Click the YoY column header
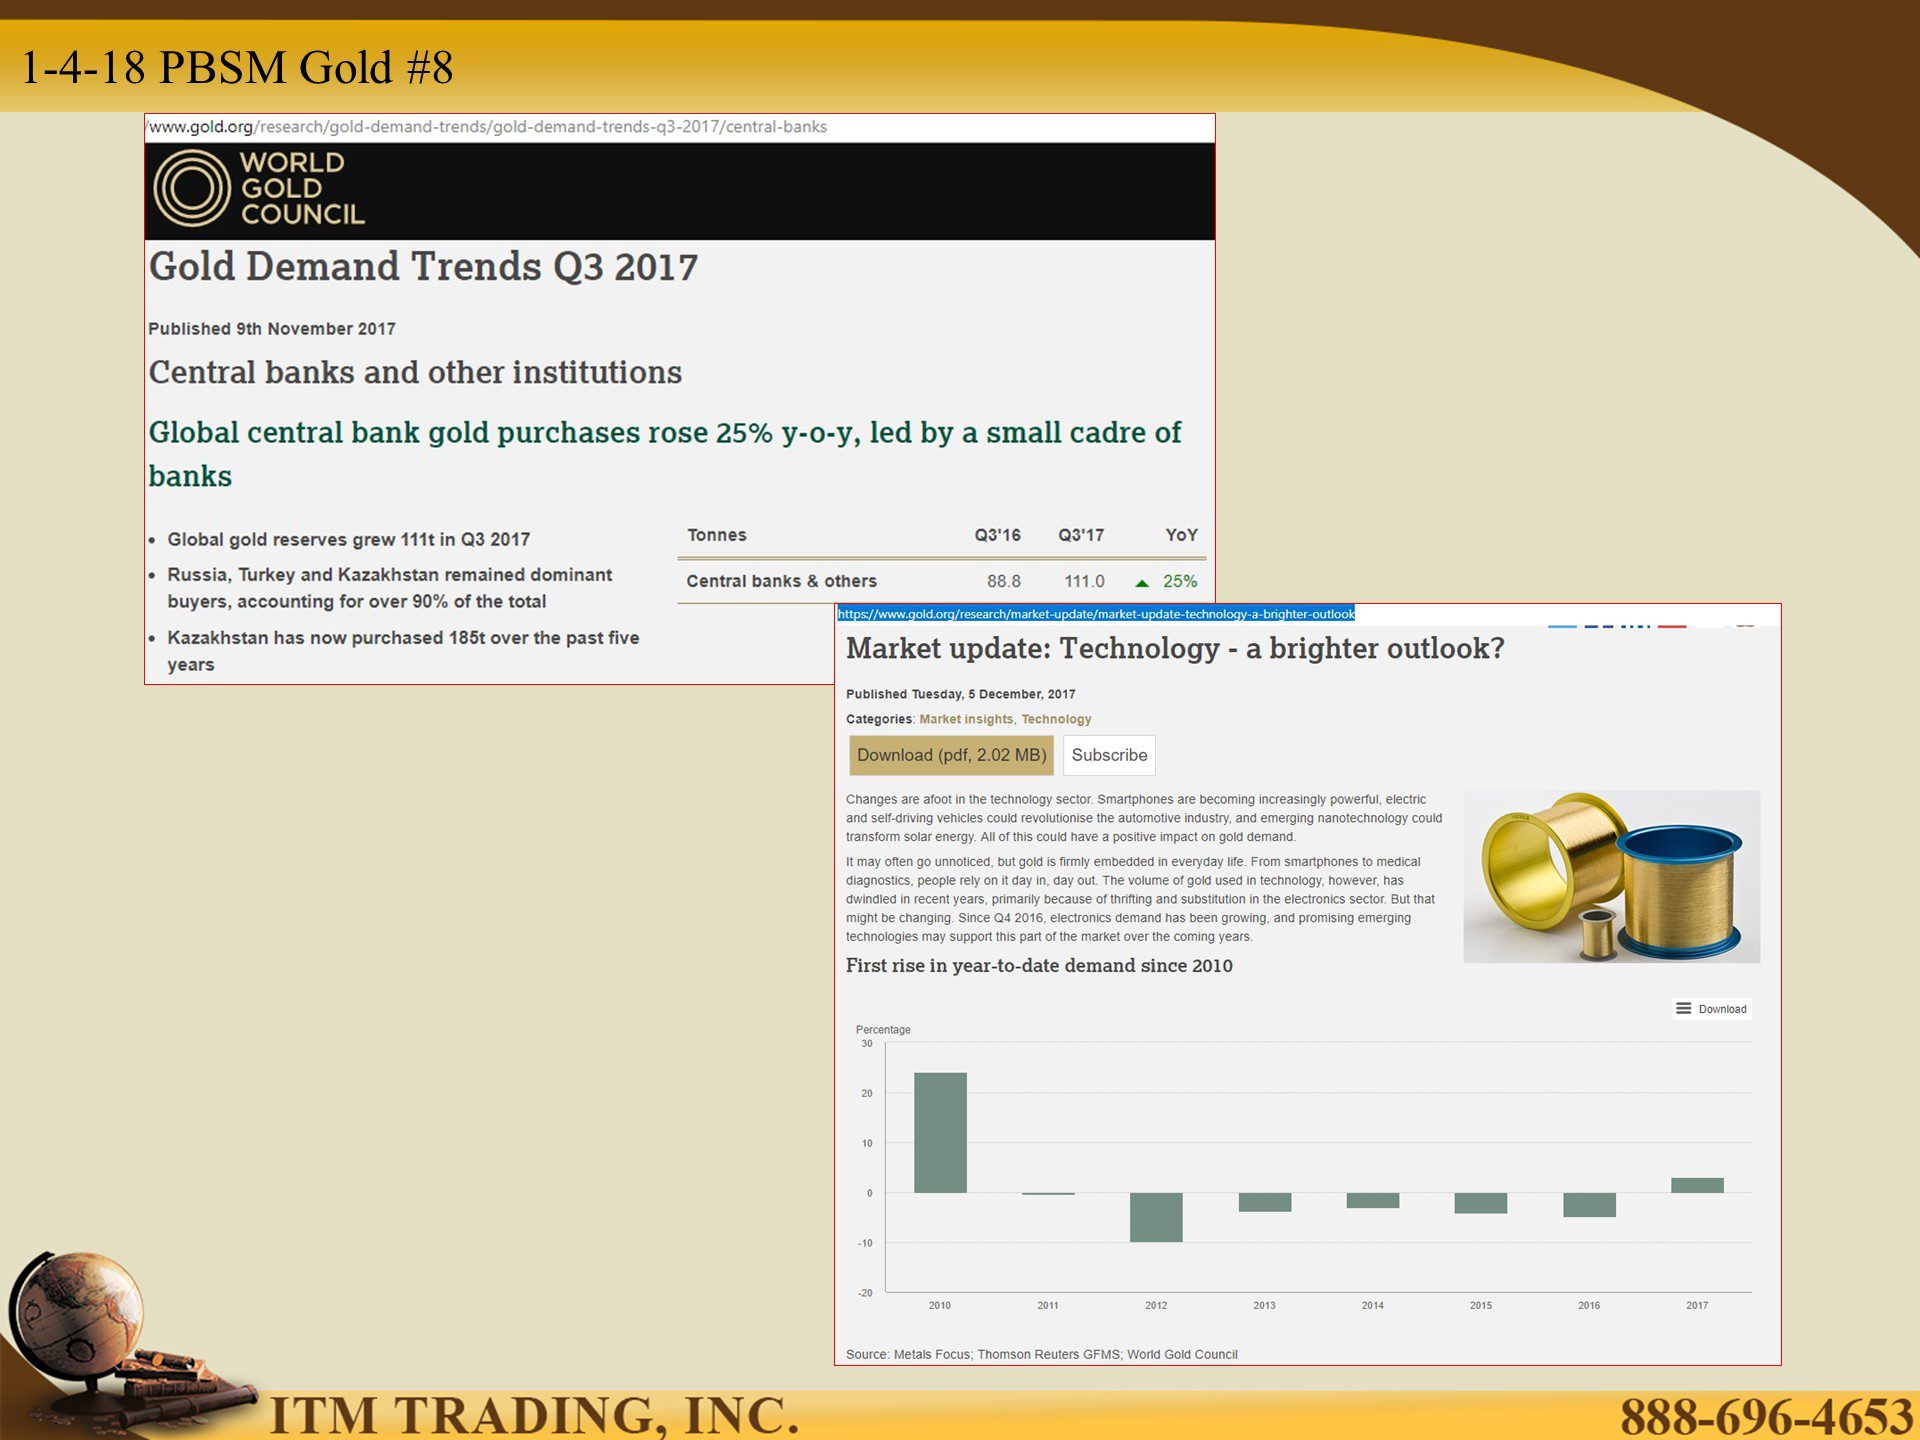1920x1440 pixels. pos(1181,535)
